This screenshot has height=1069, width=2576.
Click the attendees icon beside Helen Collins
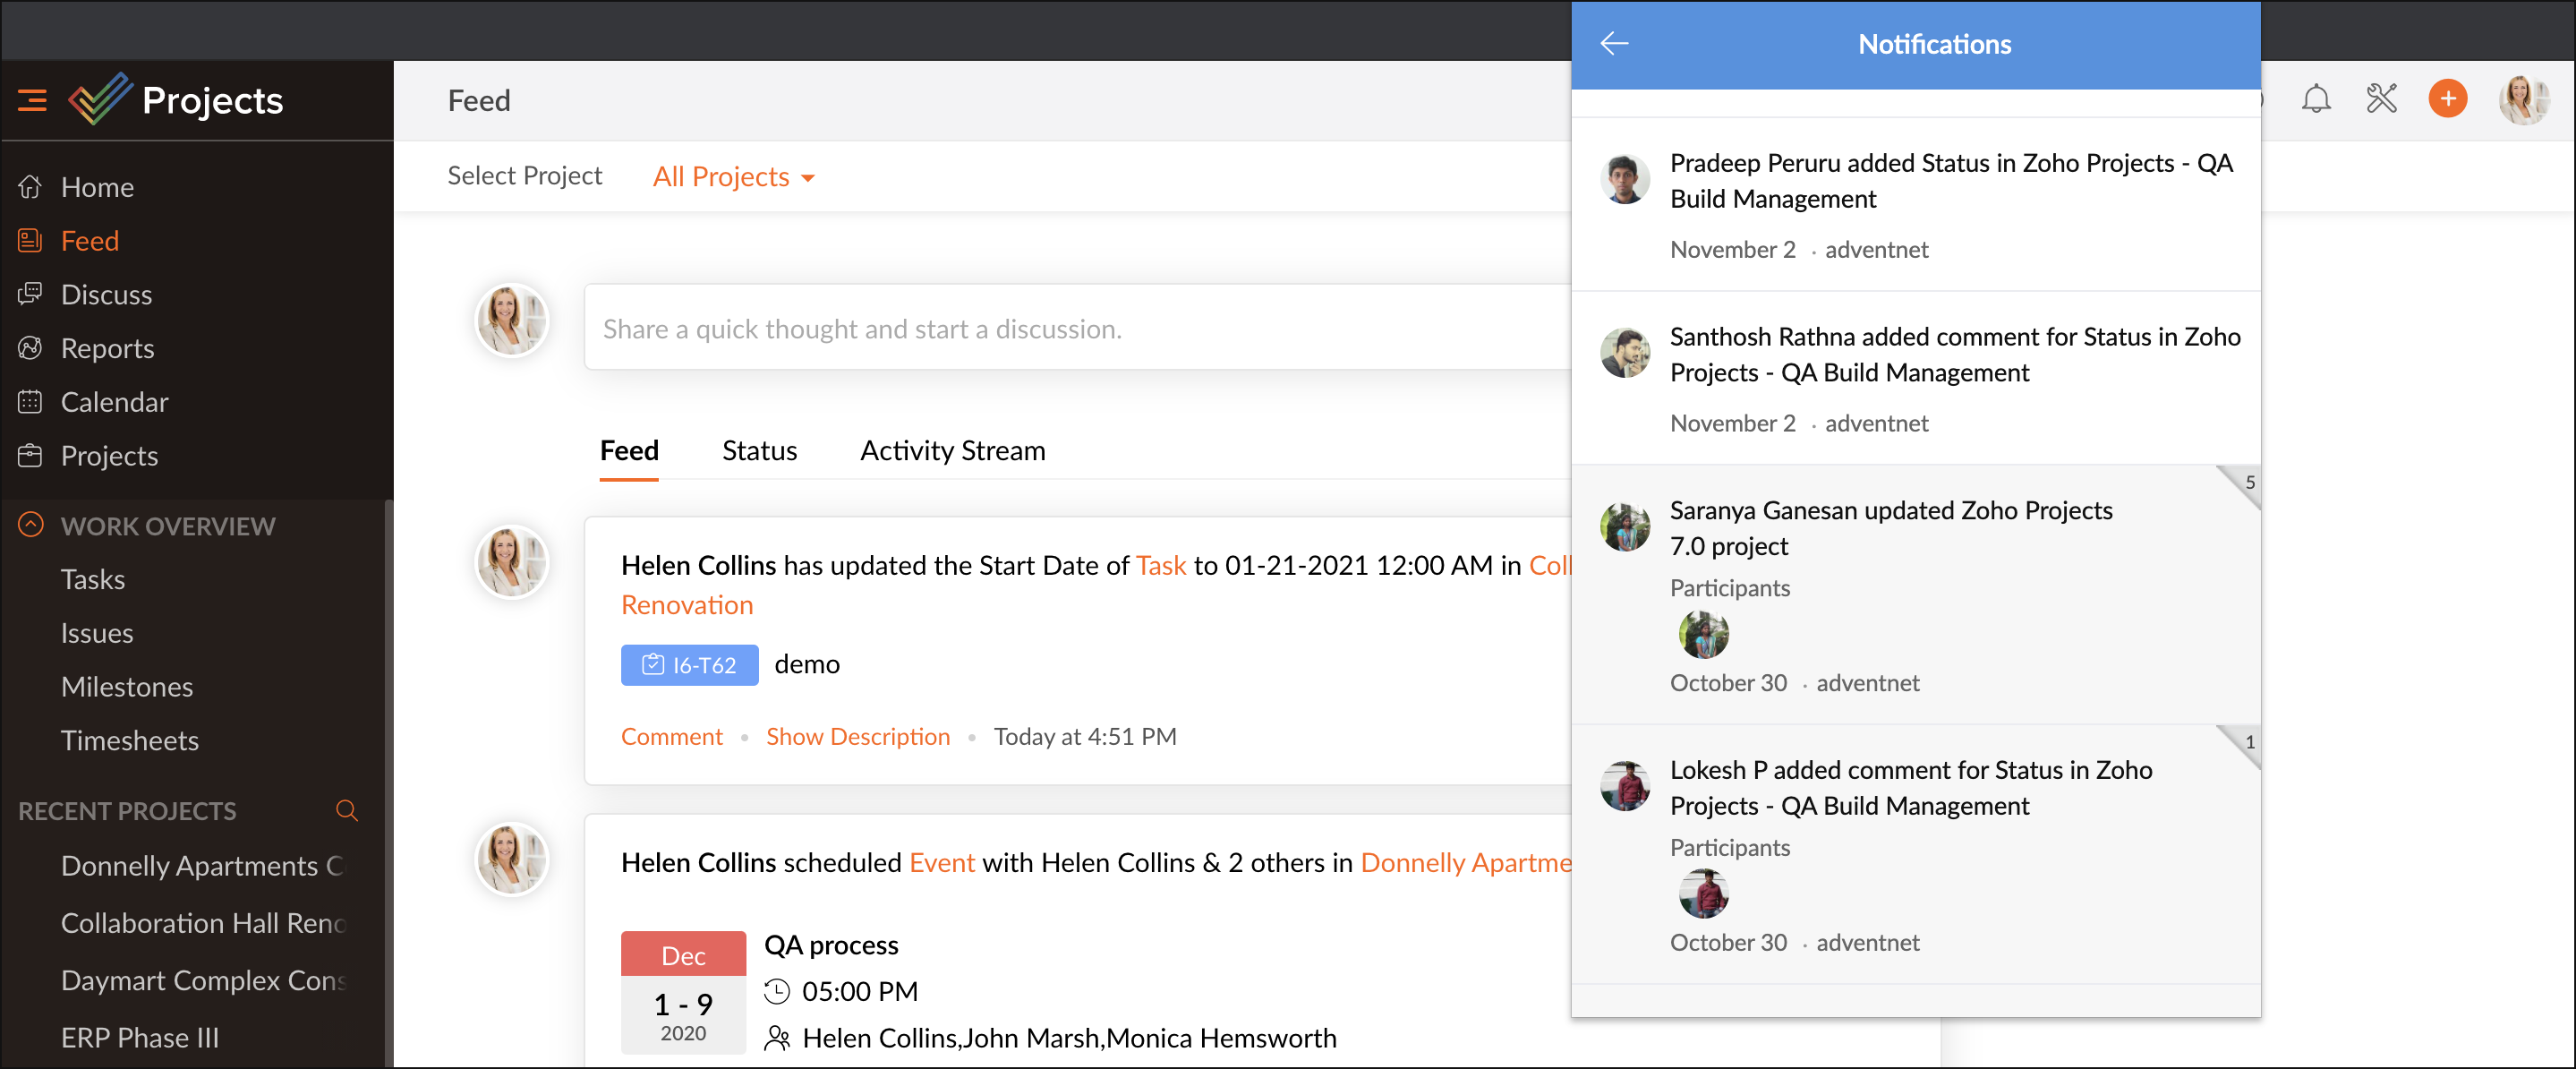(x=777, y=1039)
